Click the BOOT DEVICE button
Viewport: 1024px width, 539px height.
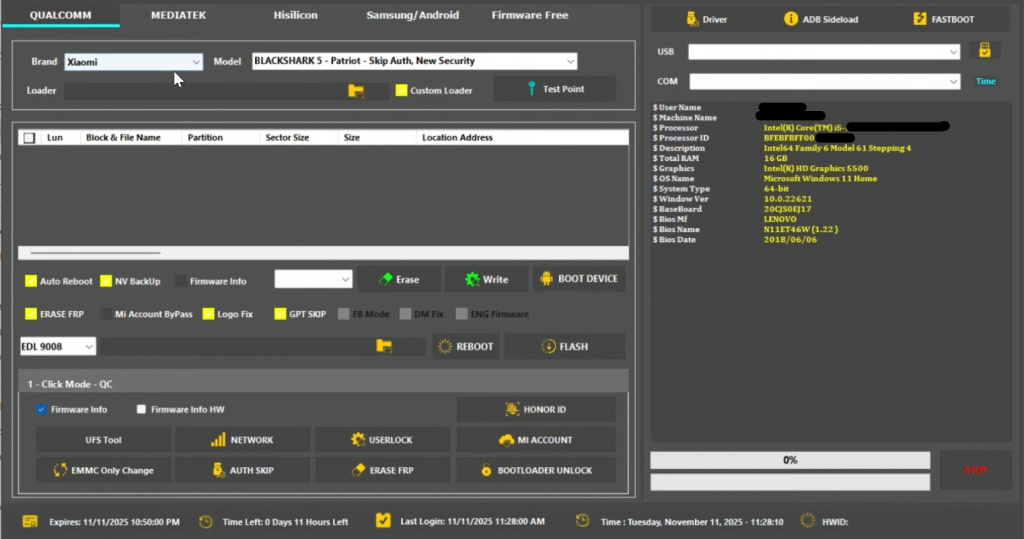coord(579,279)
